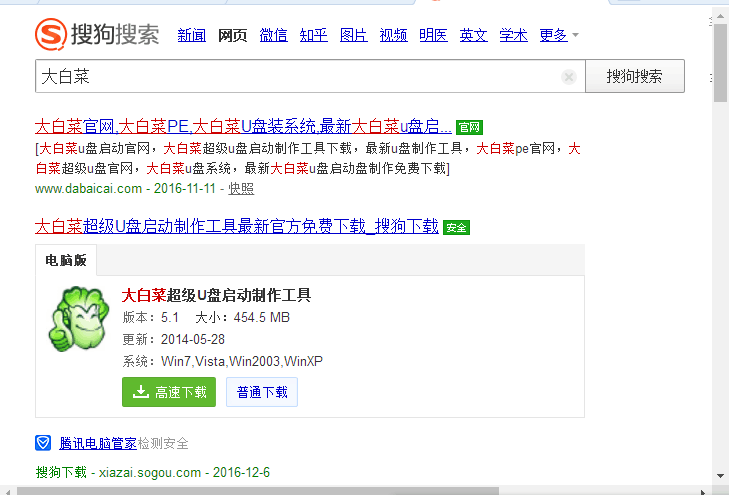This screenshot has width=729, height=495.
Task: Click the vertical scrollbar up arrow
Action: tap(720, 17)
